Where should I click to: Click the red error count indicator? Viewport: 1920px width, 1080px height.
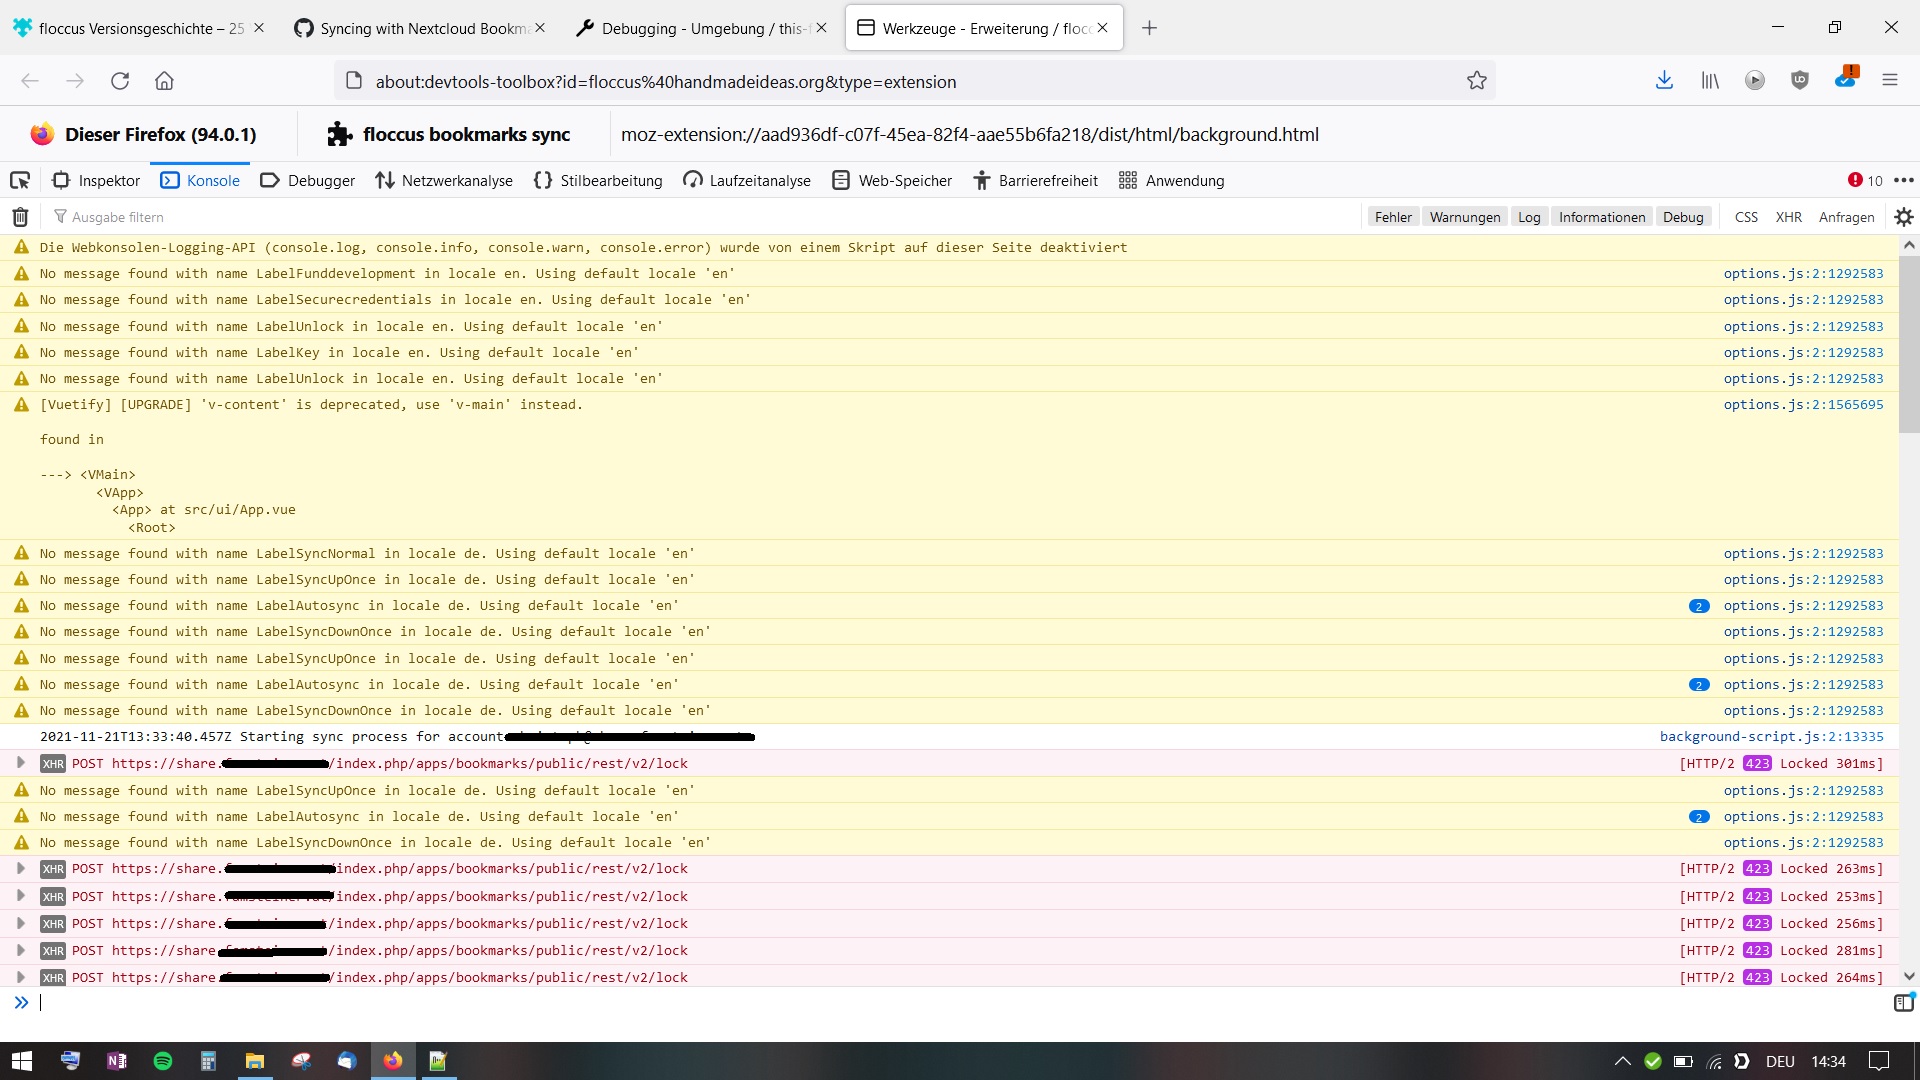[1864, 180]
